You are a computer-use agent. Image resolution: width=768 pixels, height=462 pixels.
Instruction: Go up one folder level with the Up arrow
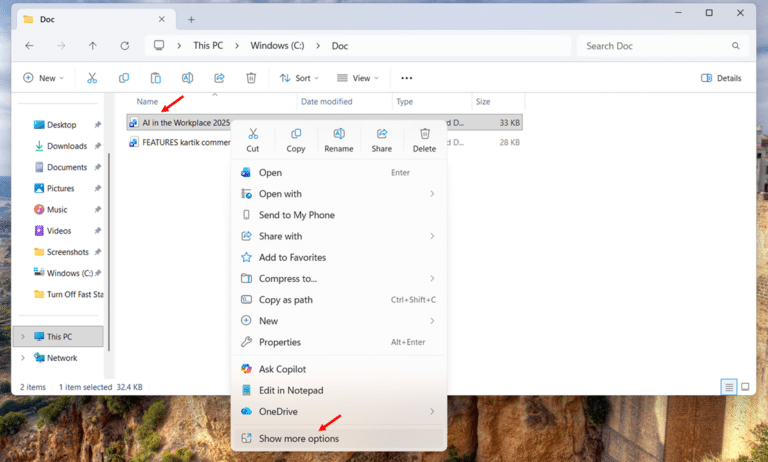tap(93, 46)
